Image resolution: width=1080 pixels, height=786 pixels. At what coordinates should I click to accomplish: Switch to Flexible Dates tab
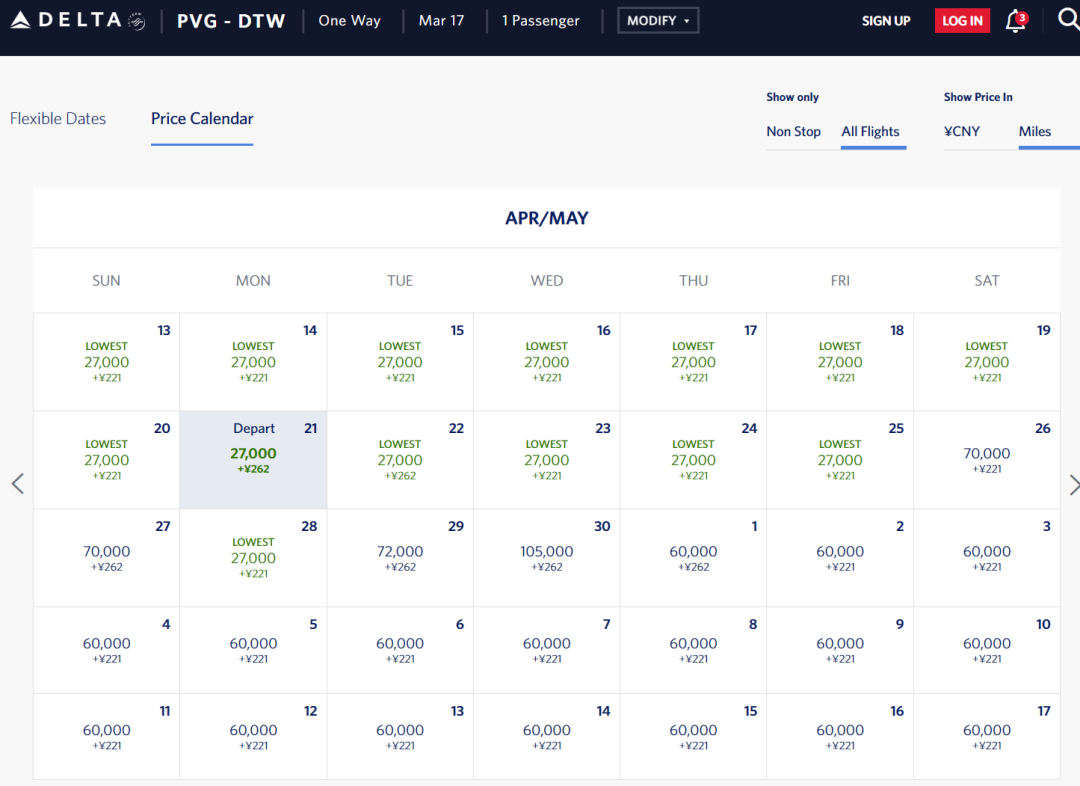(x=58, y=118)
